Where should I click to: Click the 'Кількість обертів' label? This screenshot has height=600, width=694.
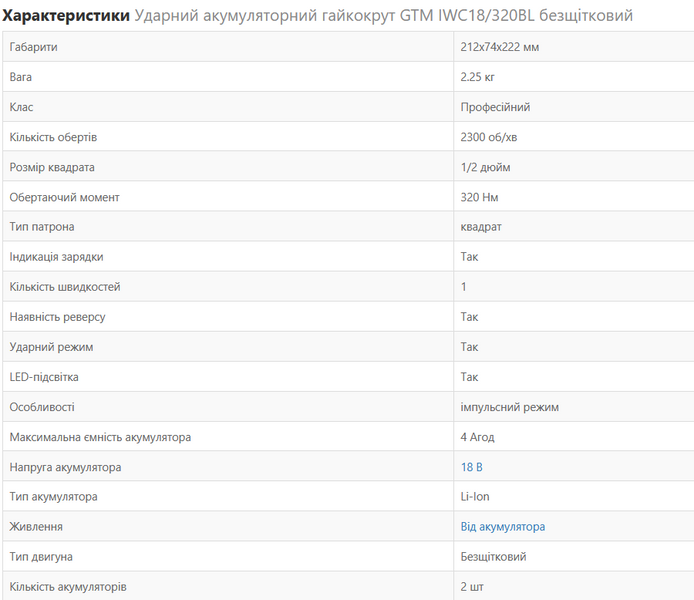(53, 137)
